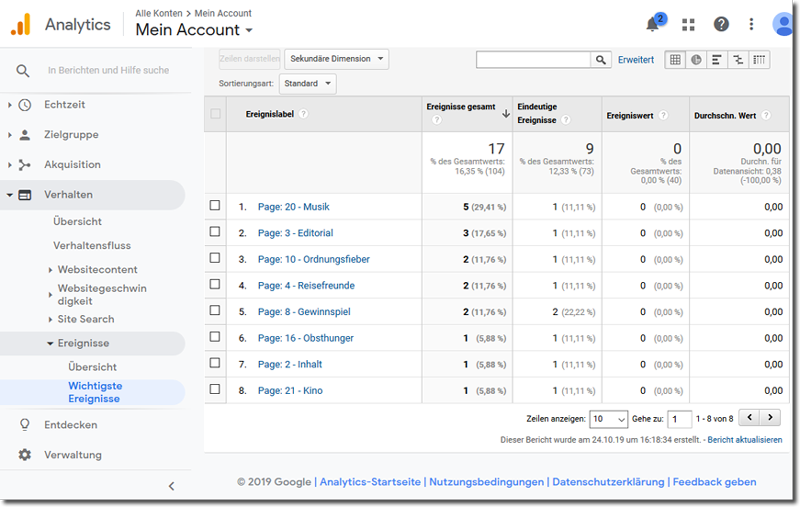
Task: Click help icon next to Ereigniswert
Action: (x=663, y=115)
